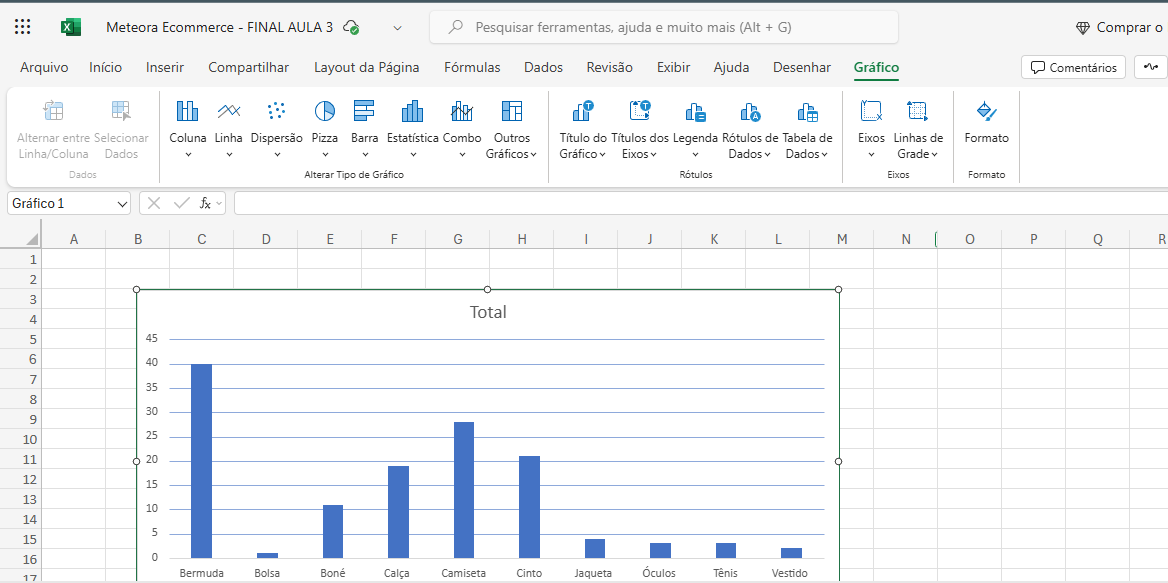Open the Name Box dropdown showing Gráfico 1
Screen dimensions: 1168x583
123,203
